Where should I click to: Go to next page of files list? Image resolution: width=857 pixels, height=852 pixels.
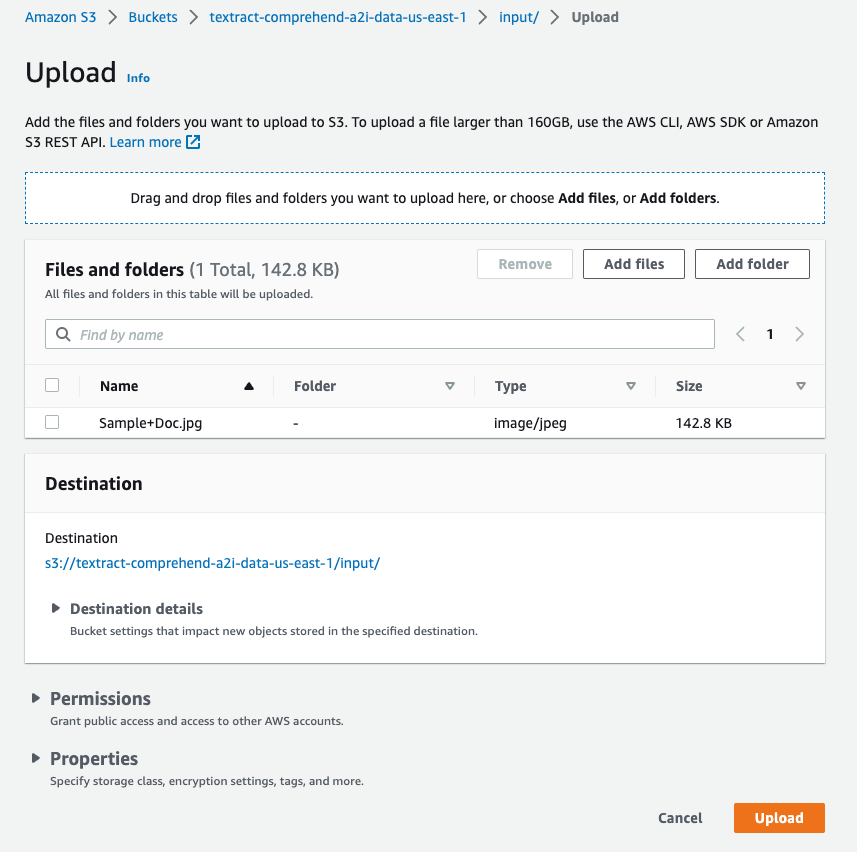800,335
